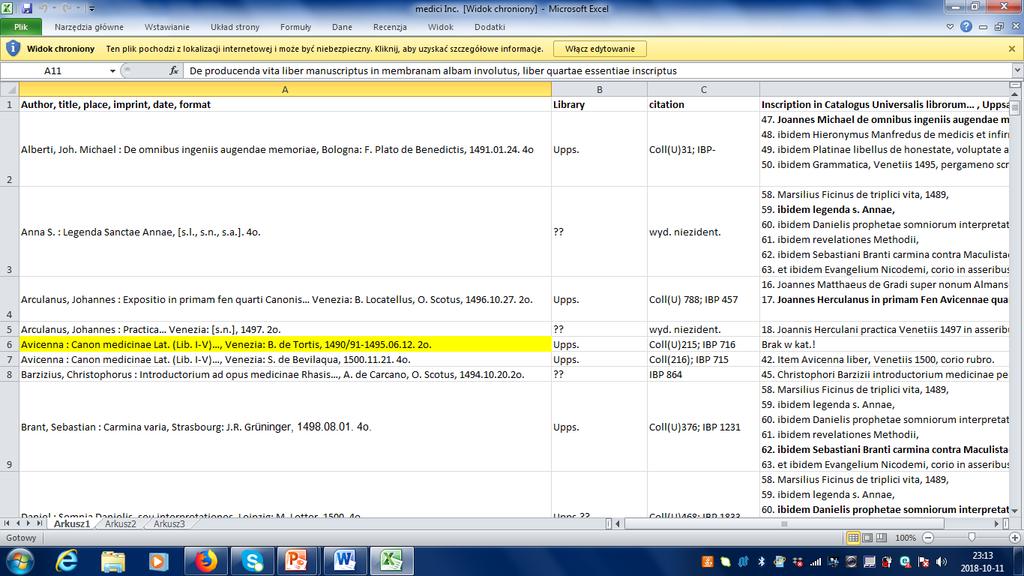
Task: Open Skype from the taskbar
Action: click(x=252, y=561)
